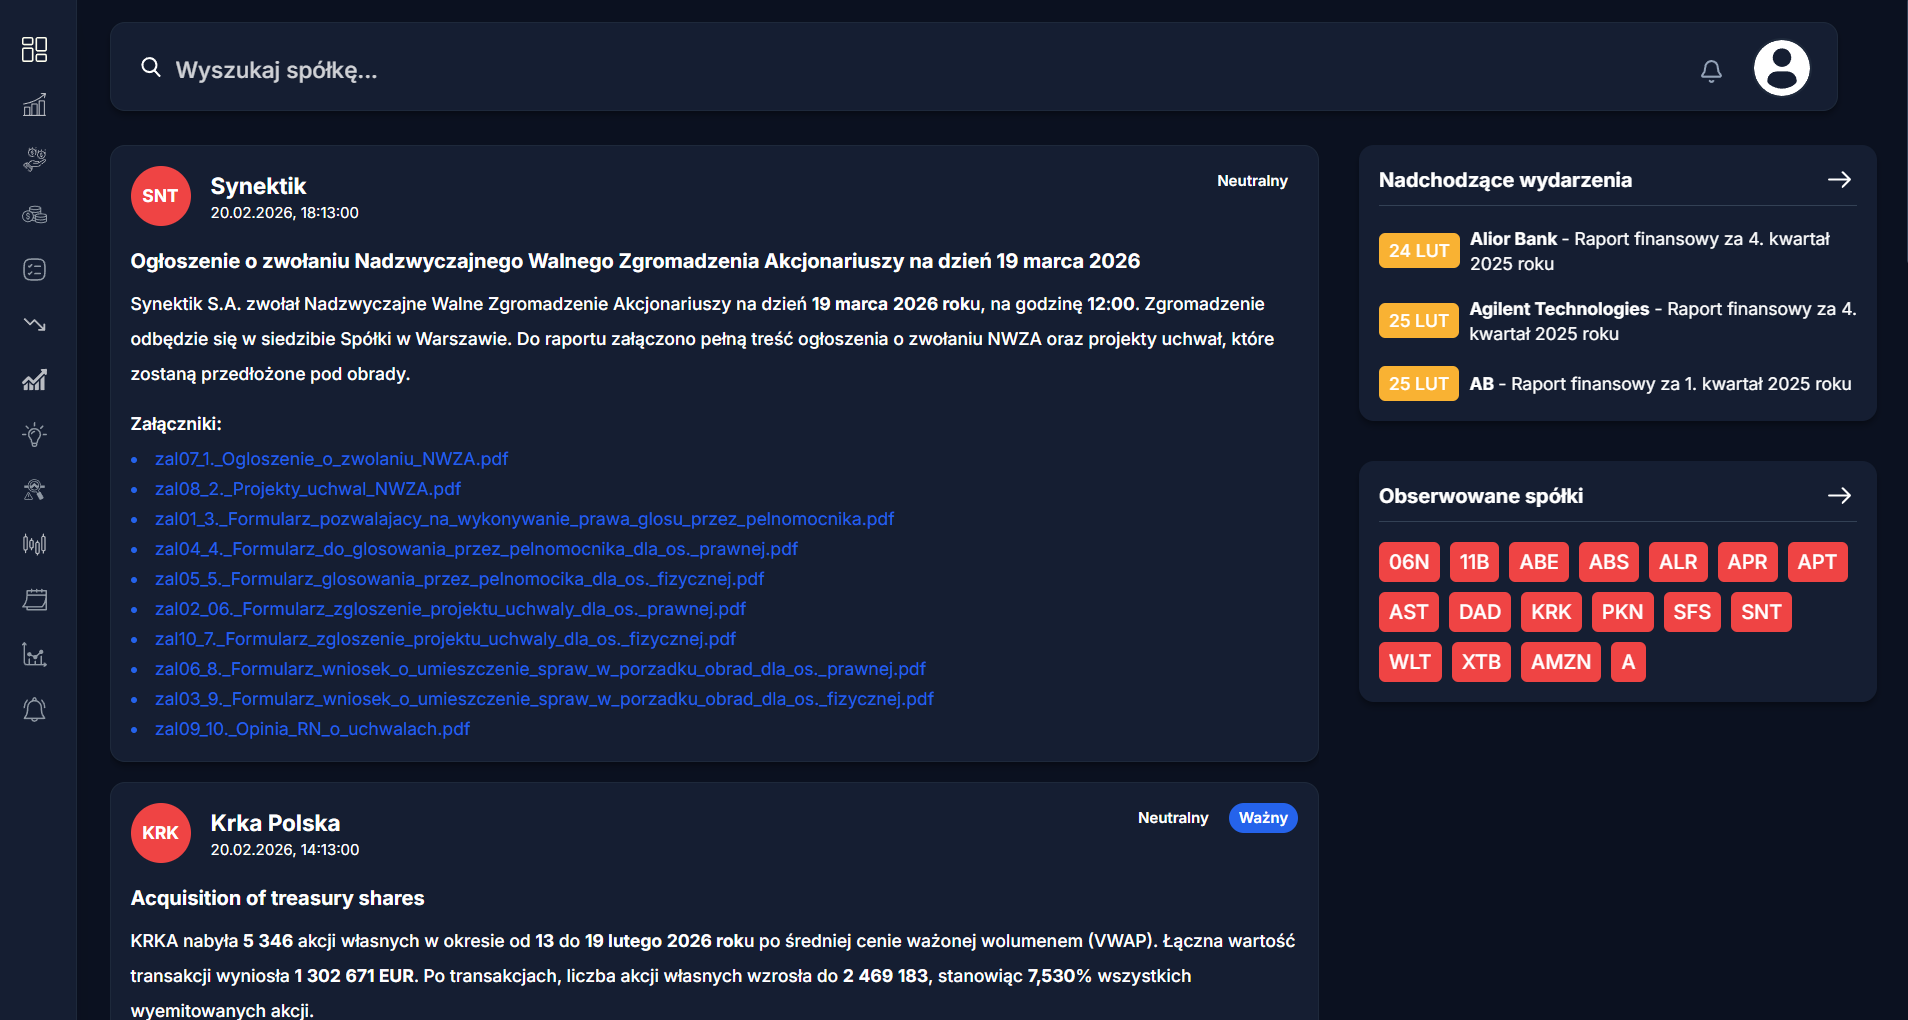Open the calendar icon in the sidebar

[34, 599]
